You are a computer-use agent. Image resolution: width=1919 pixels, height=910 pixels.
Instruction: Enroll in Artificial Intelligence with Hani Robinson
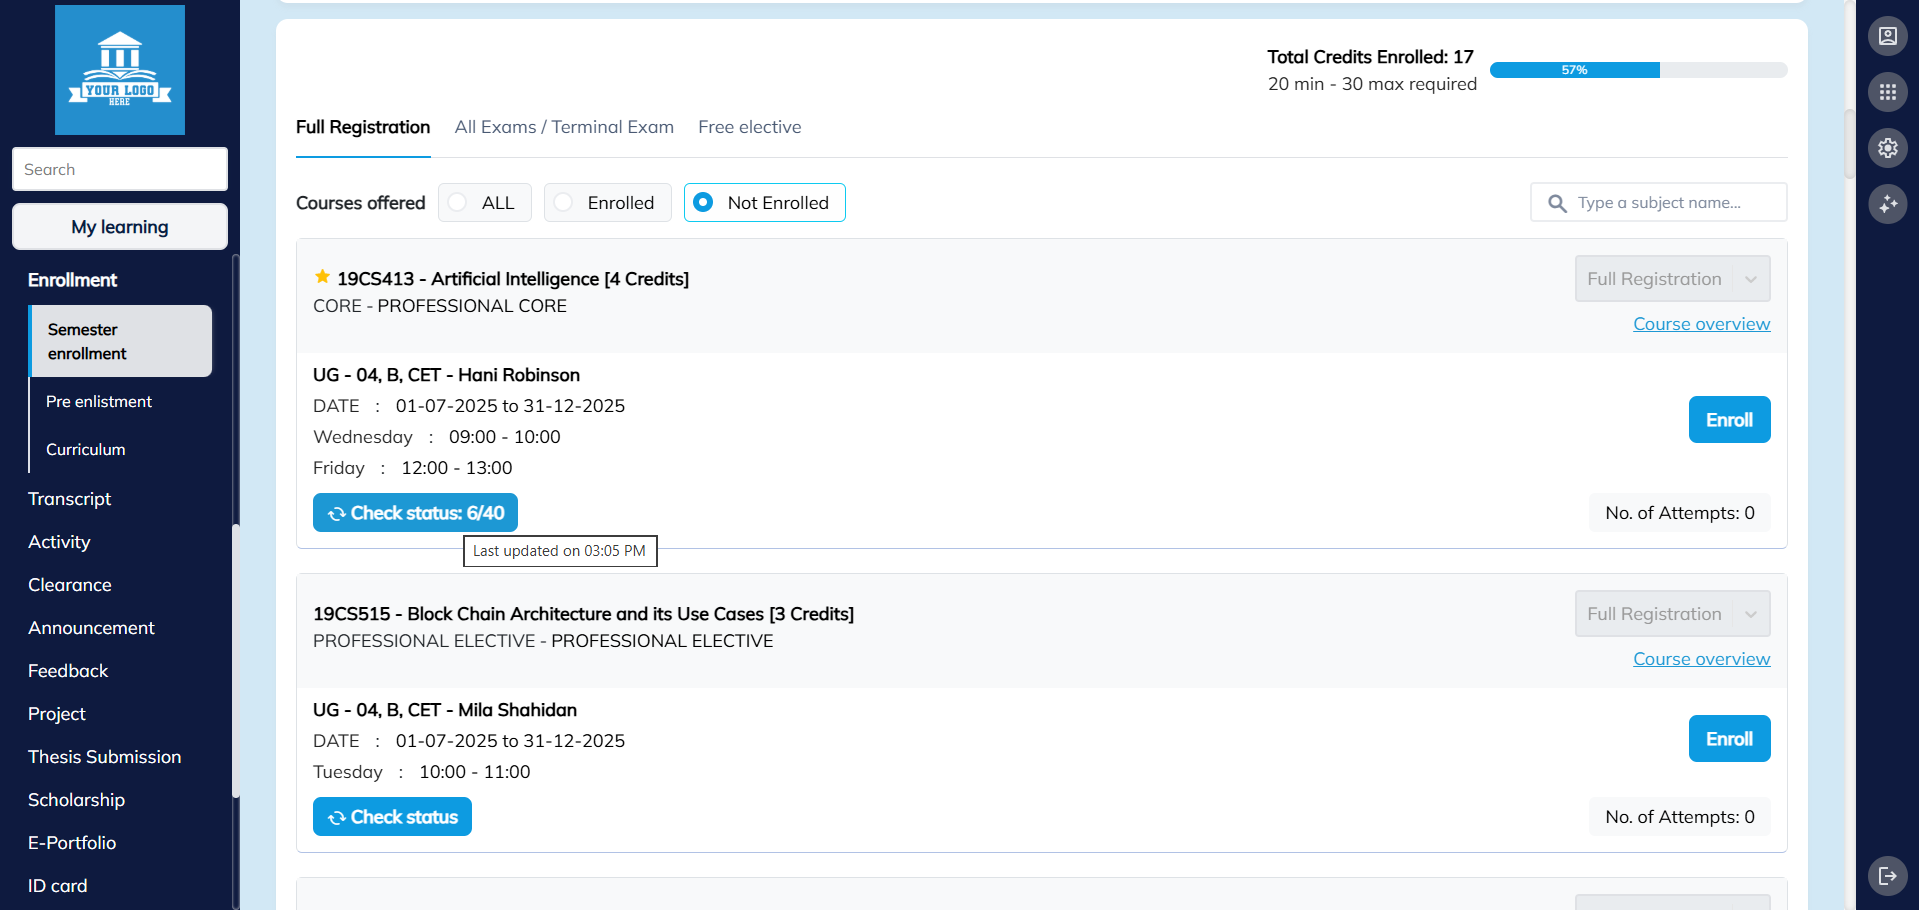tap(1729, 419)
